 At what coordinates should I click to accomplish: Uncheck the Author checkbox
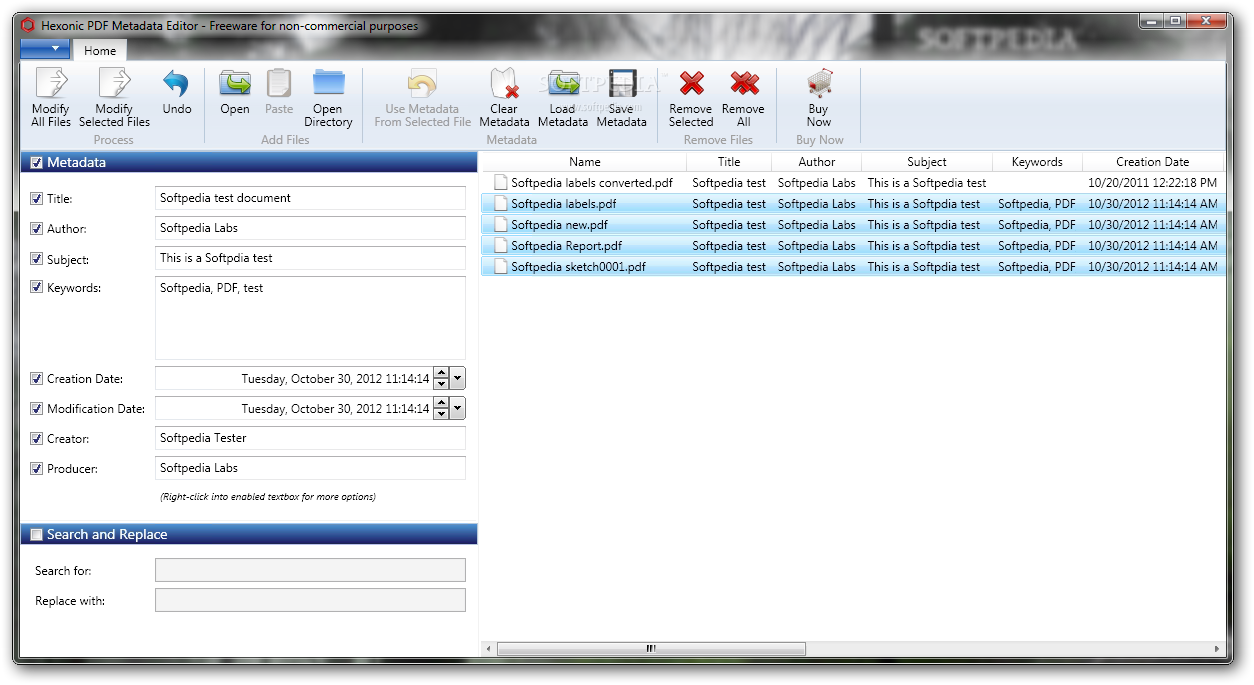tap(37, 229)
